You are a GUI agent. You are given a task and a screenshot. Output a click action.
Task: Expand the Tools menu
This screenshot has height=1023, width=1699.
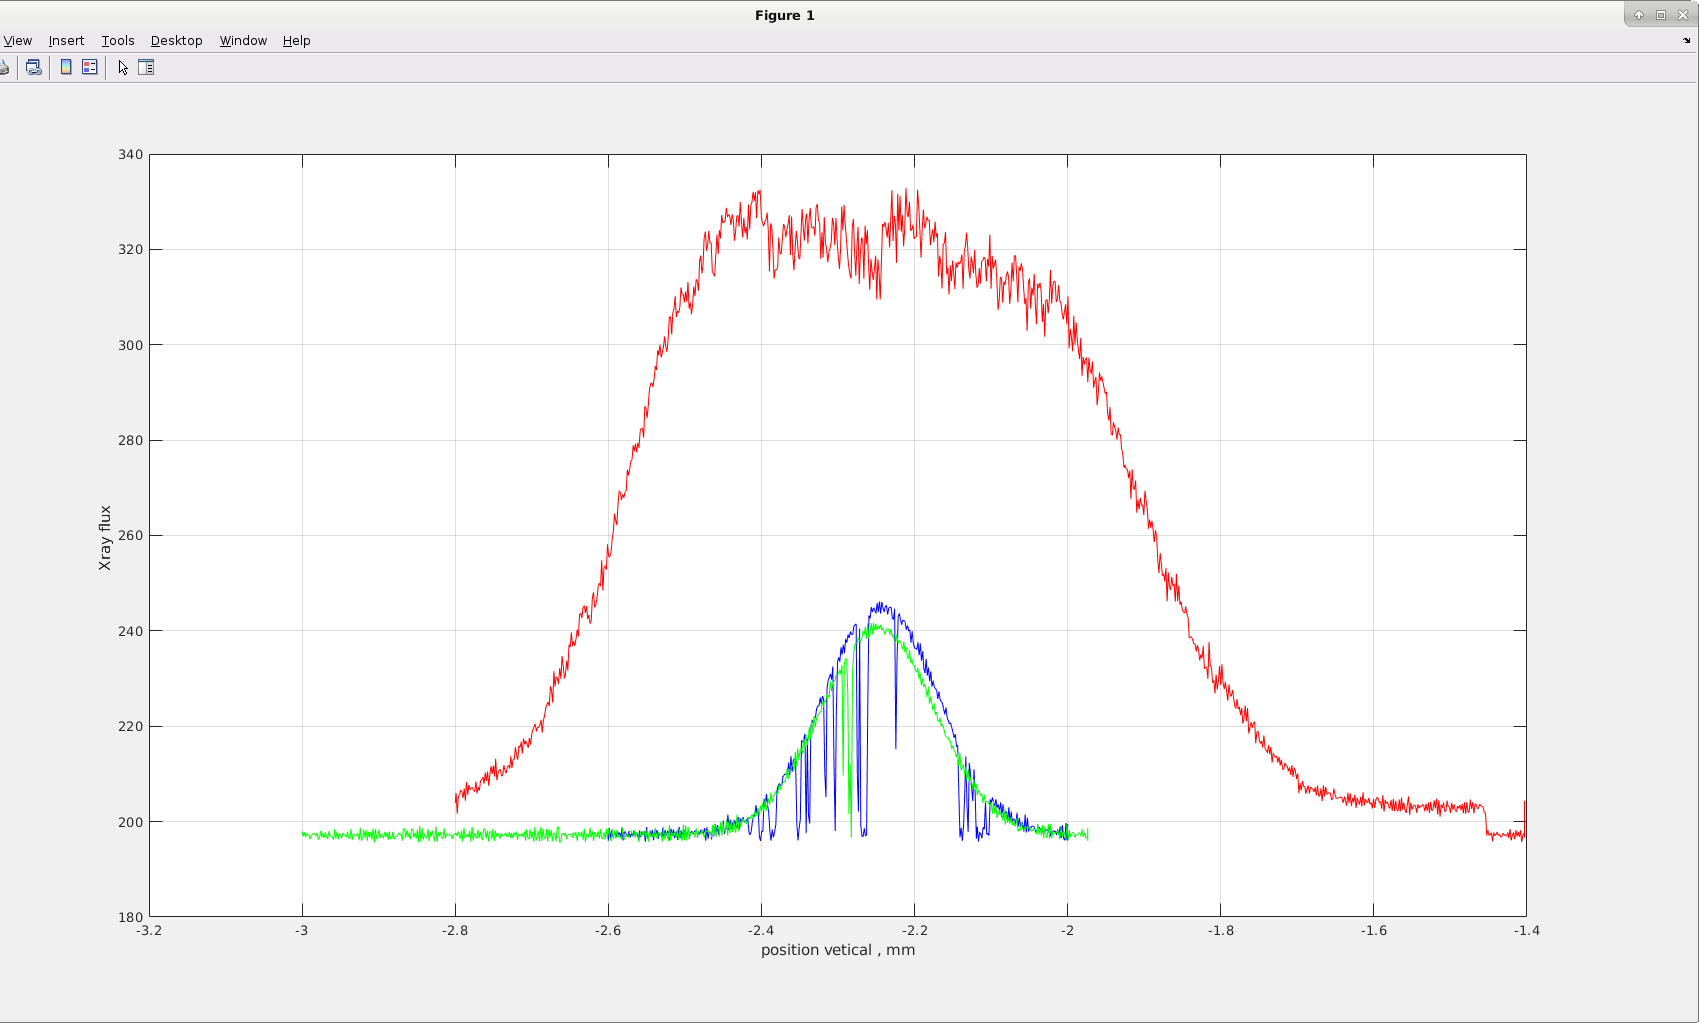[118, 41]
